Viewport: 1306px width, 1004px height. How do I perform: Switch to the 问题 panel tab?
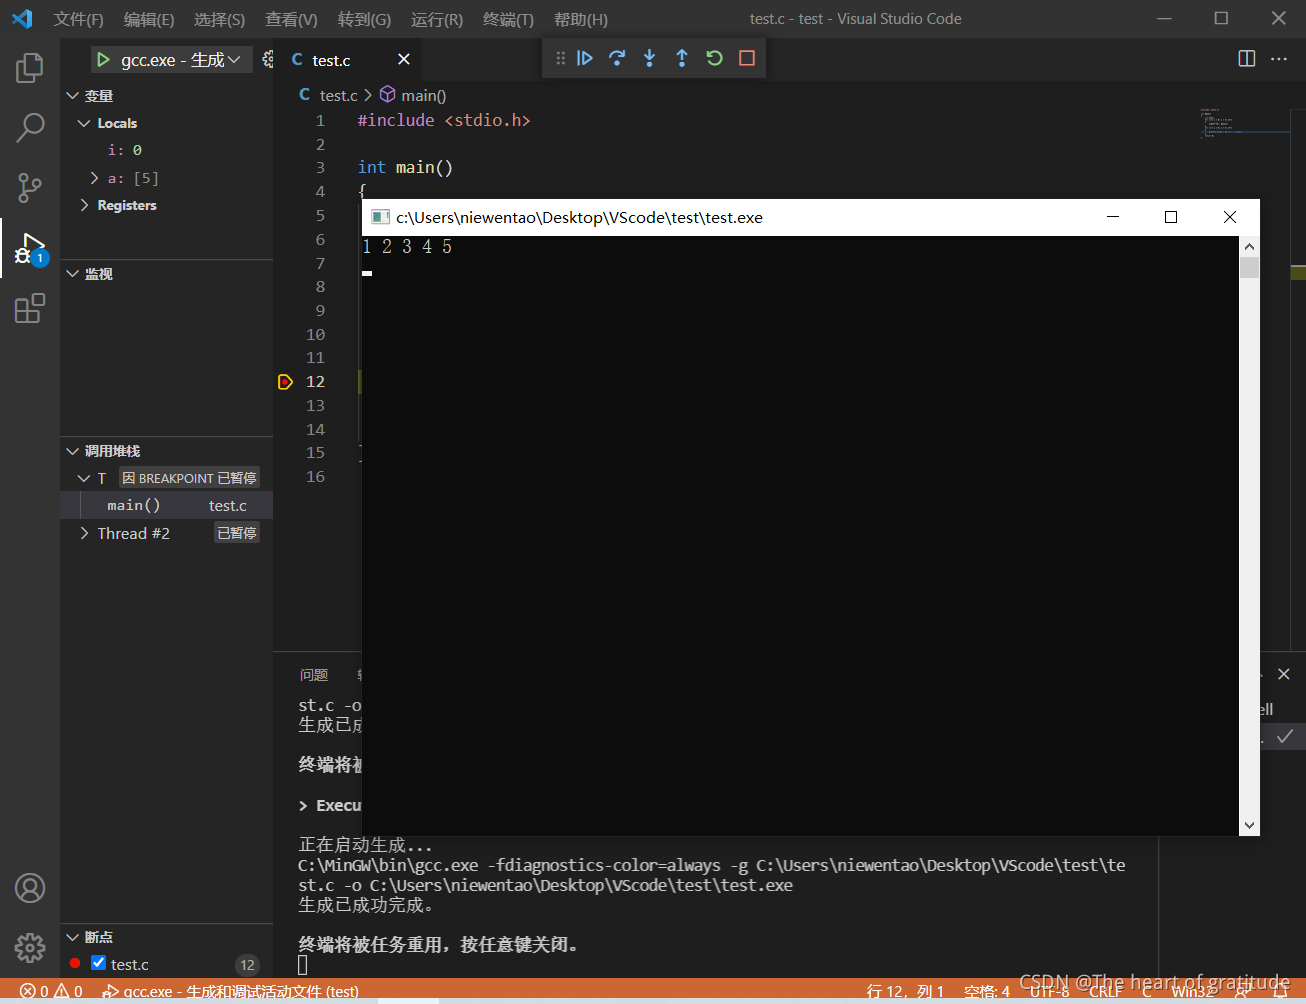[314, 675]
